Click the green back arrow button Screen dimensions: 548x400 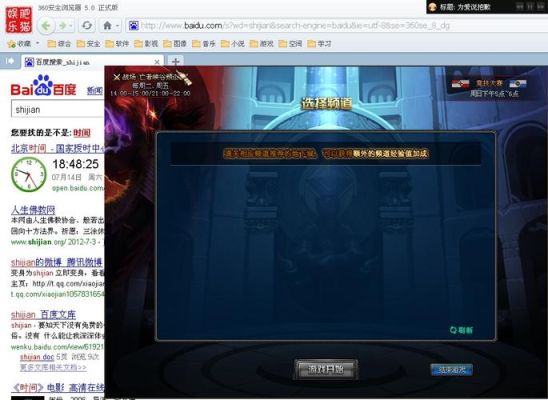46,26
